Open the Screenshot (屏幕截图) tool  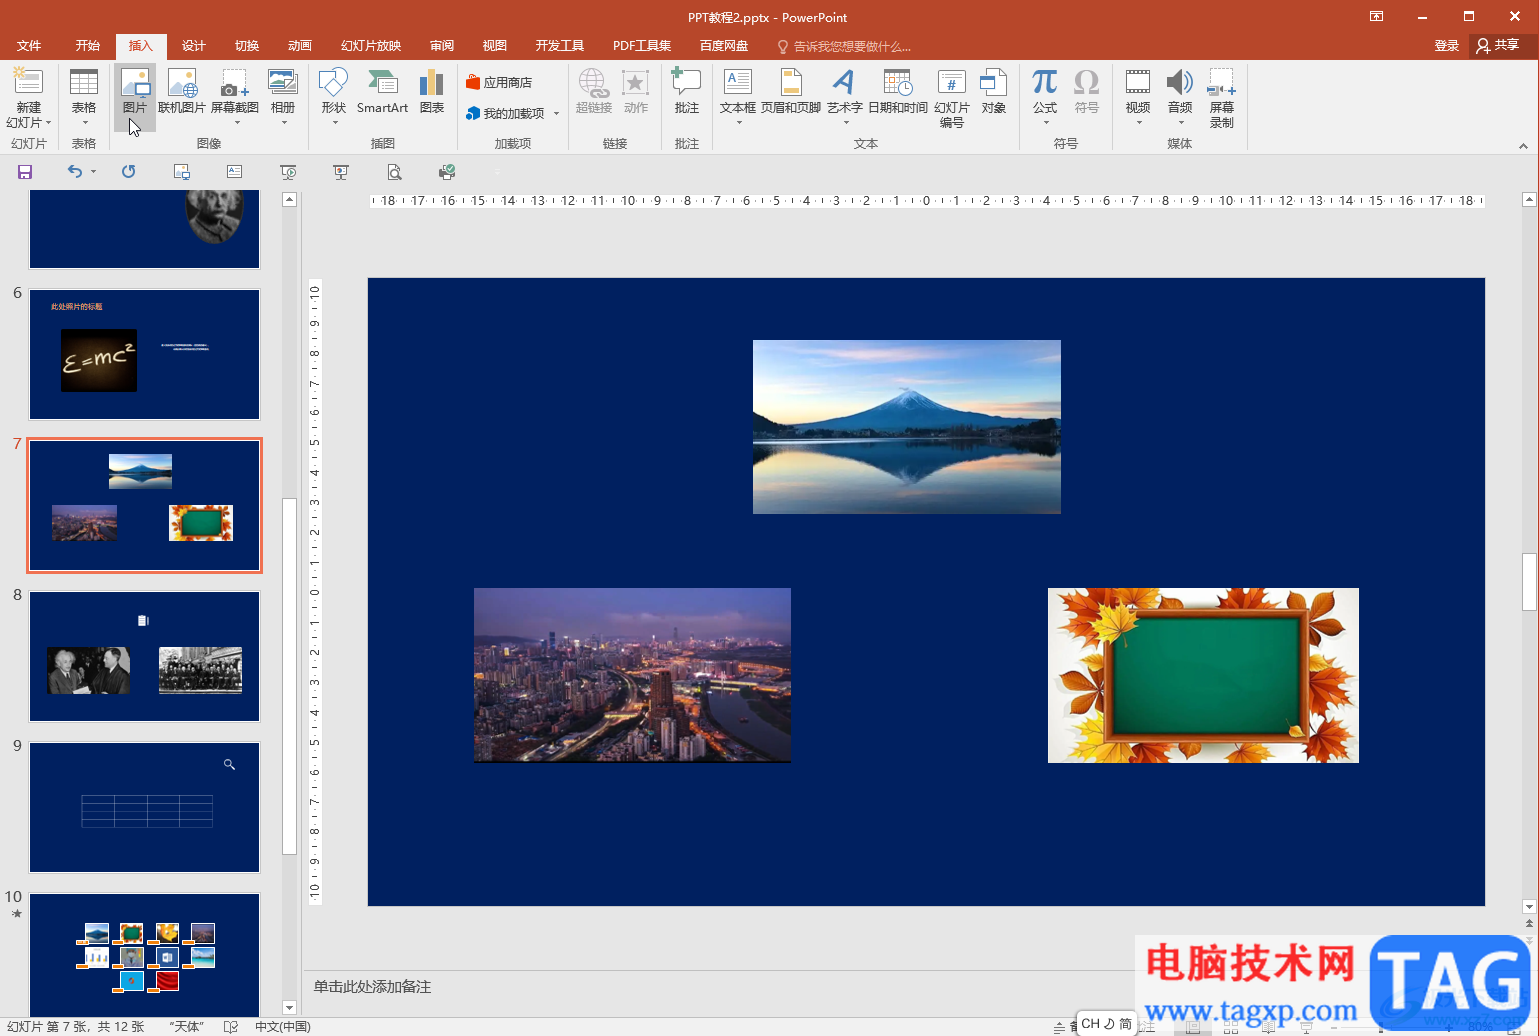235,98
